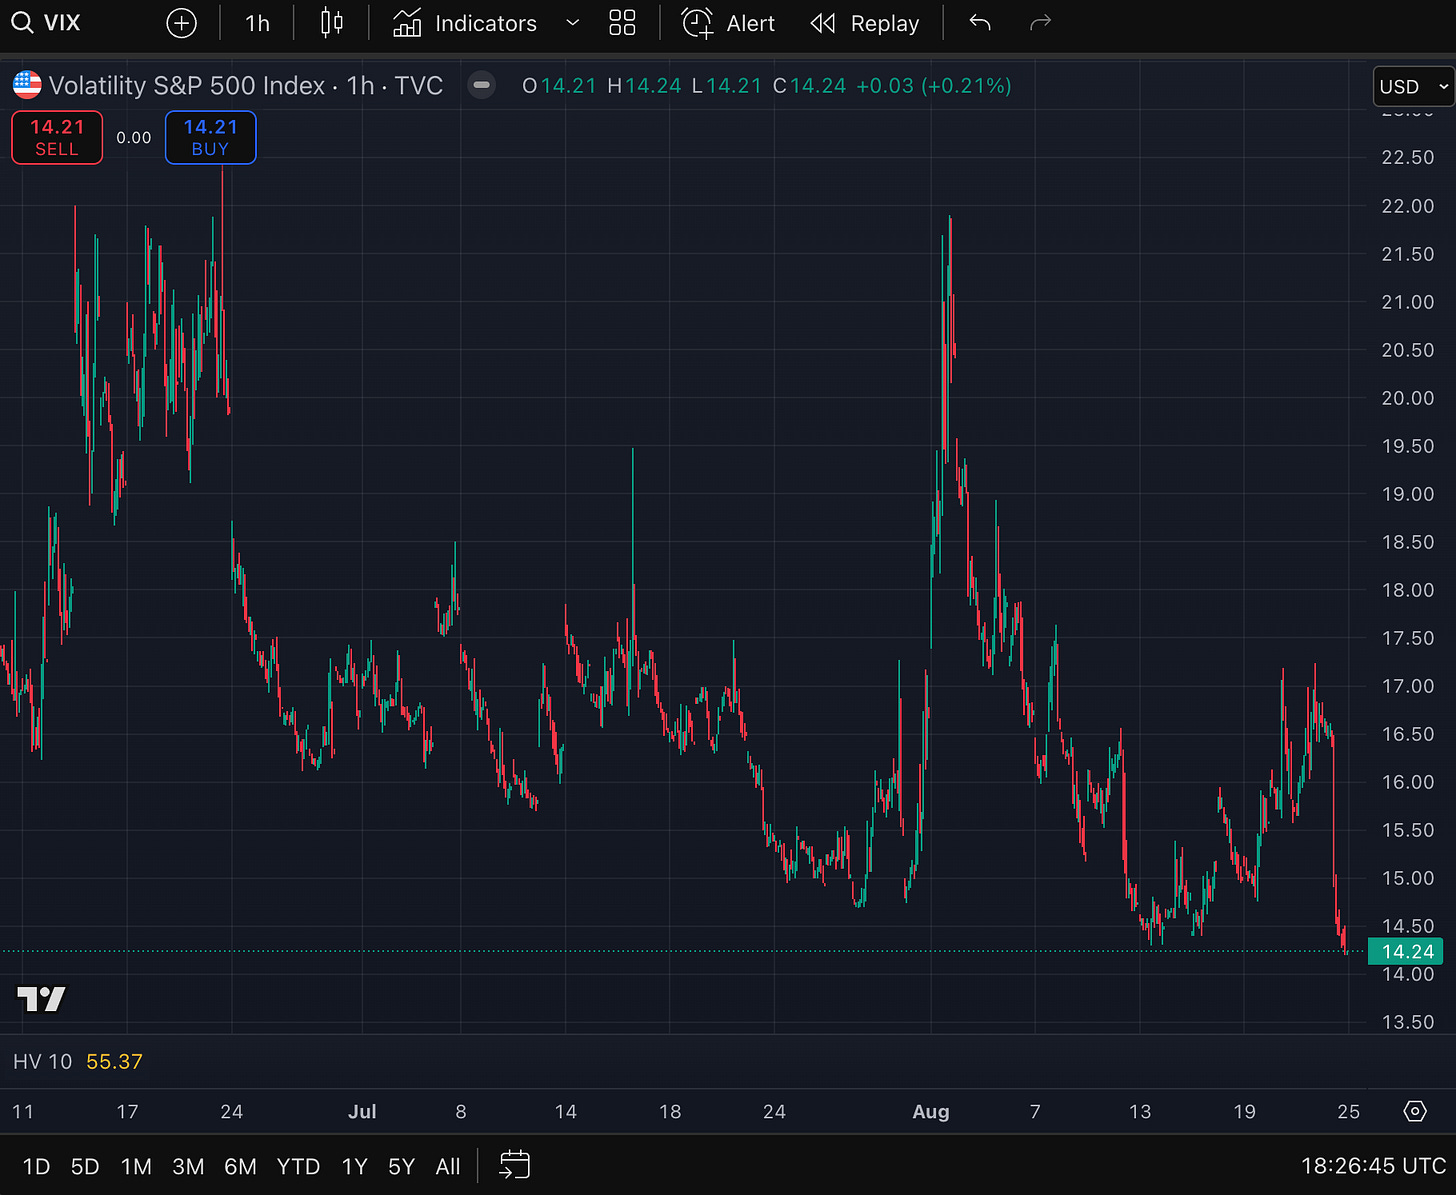Click the 22.00 price axis label
The width and height of the screenshot is (1456, 1195).
(1408, 206)
